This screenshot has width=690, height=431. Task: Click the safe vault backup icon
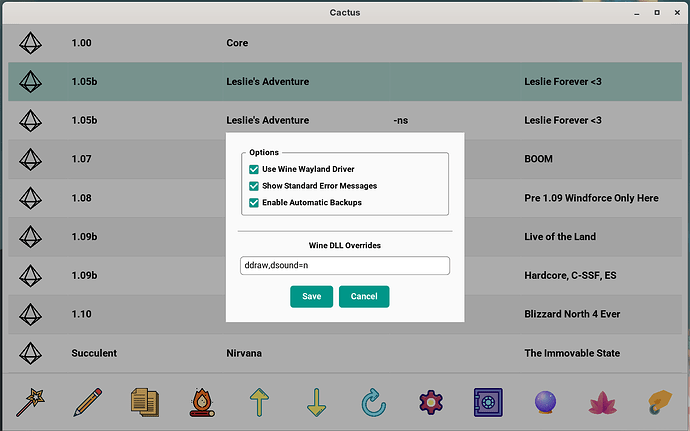coord(488,402)
